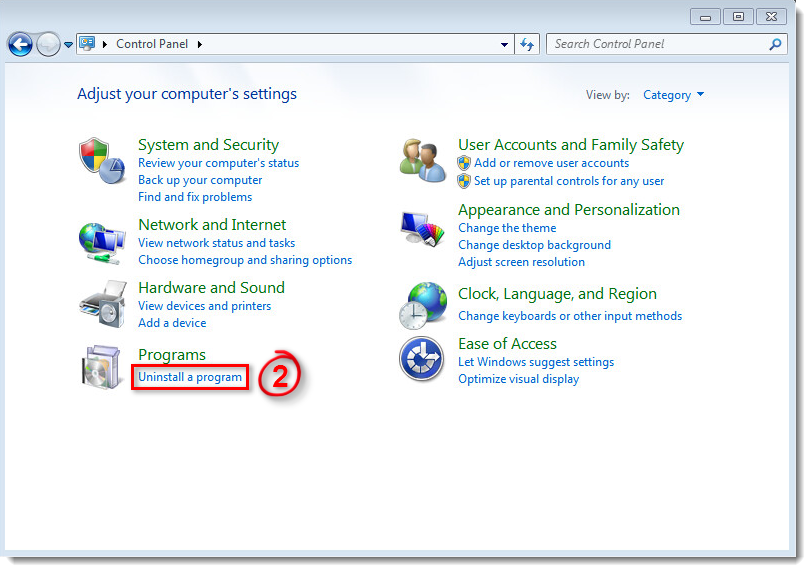This screenshot has width=809, height=572.
Task: Open Back up your computer
Action: click(x=200, y=180)
